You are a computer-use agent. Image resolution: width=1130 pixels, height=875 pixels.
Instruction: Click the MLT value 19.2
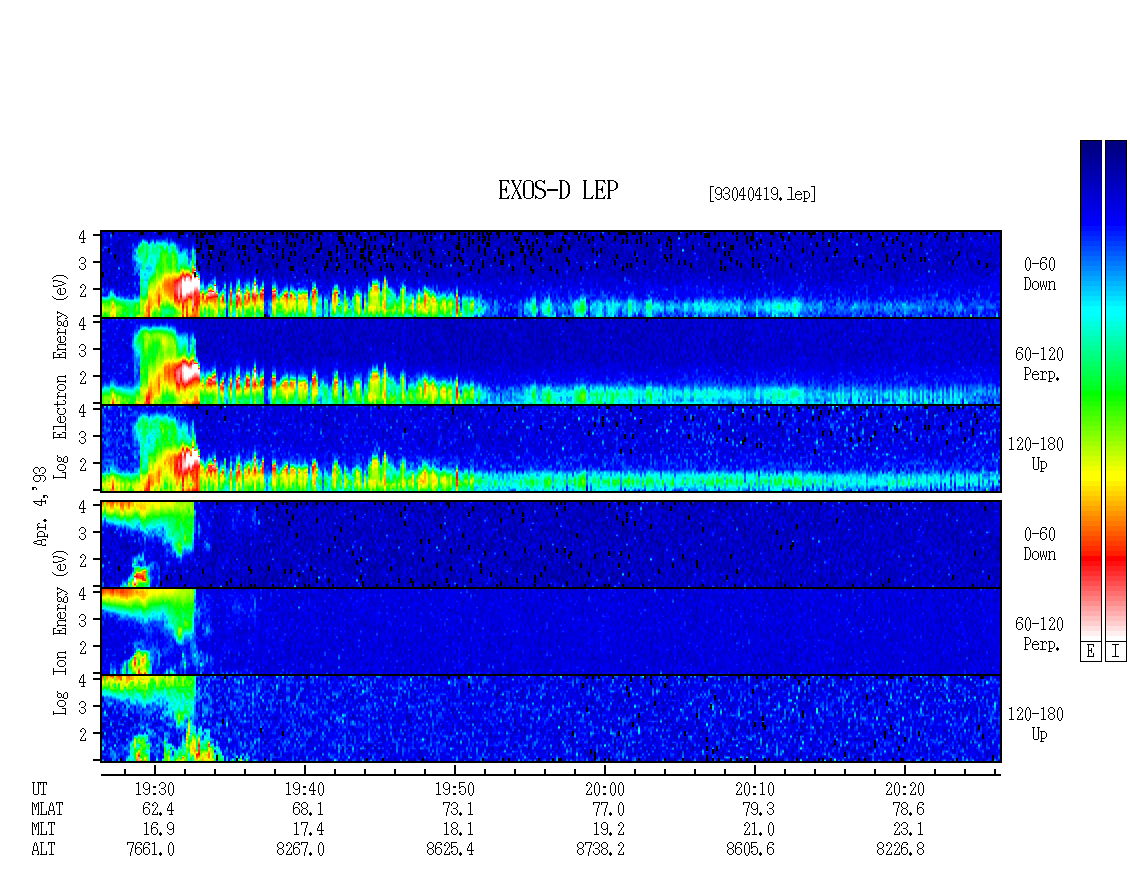[x=608, y=830]
